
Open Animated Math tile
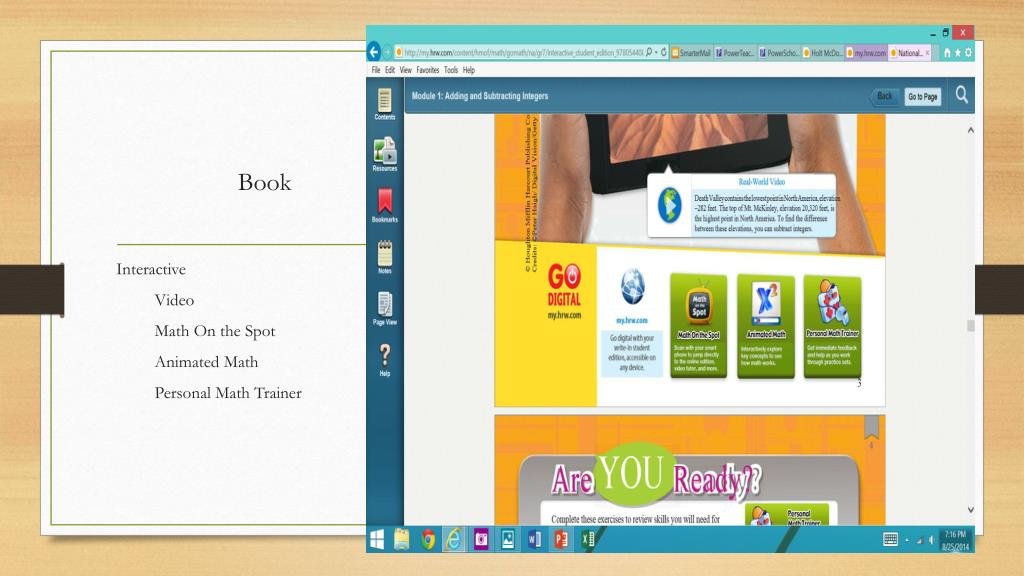point(765,325)
